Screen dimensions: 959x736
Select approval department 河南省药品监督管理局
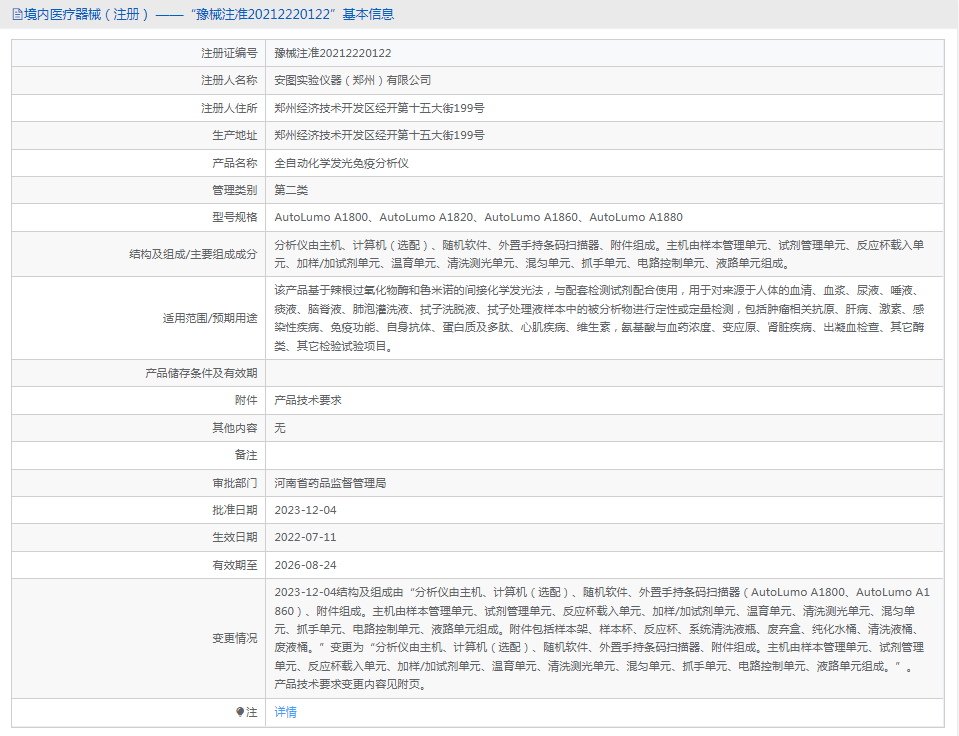330,483
